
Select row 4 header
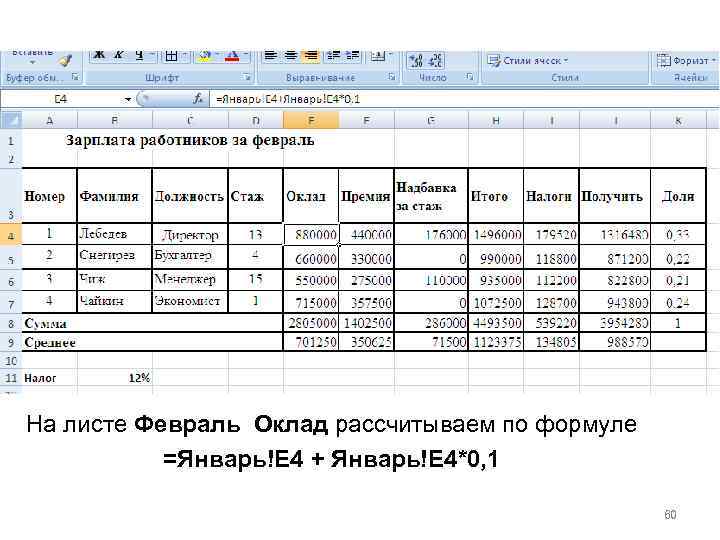tap(11, 235)
